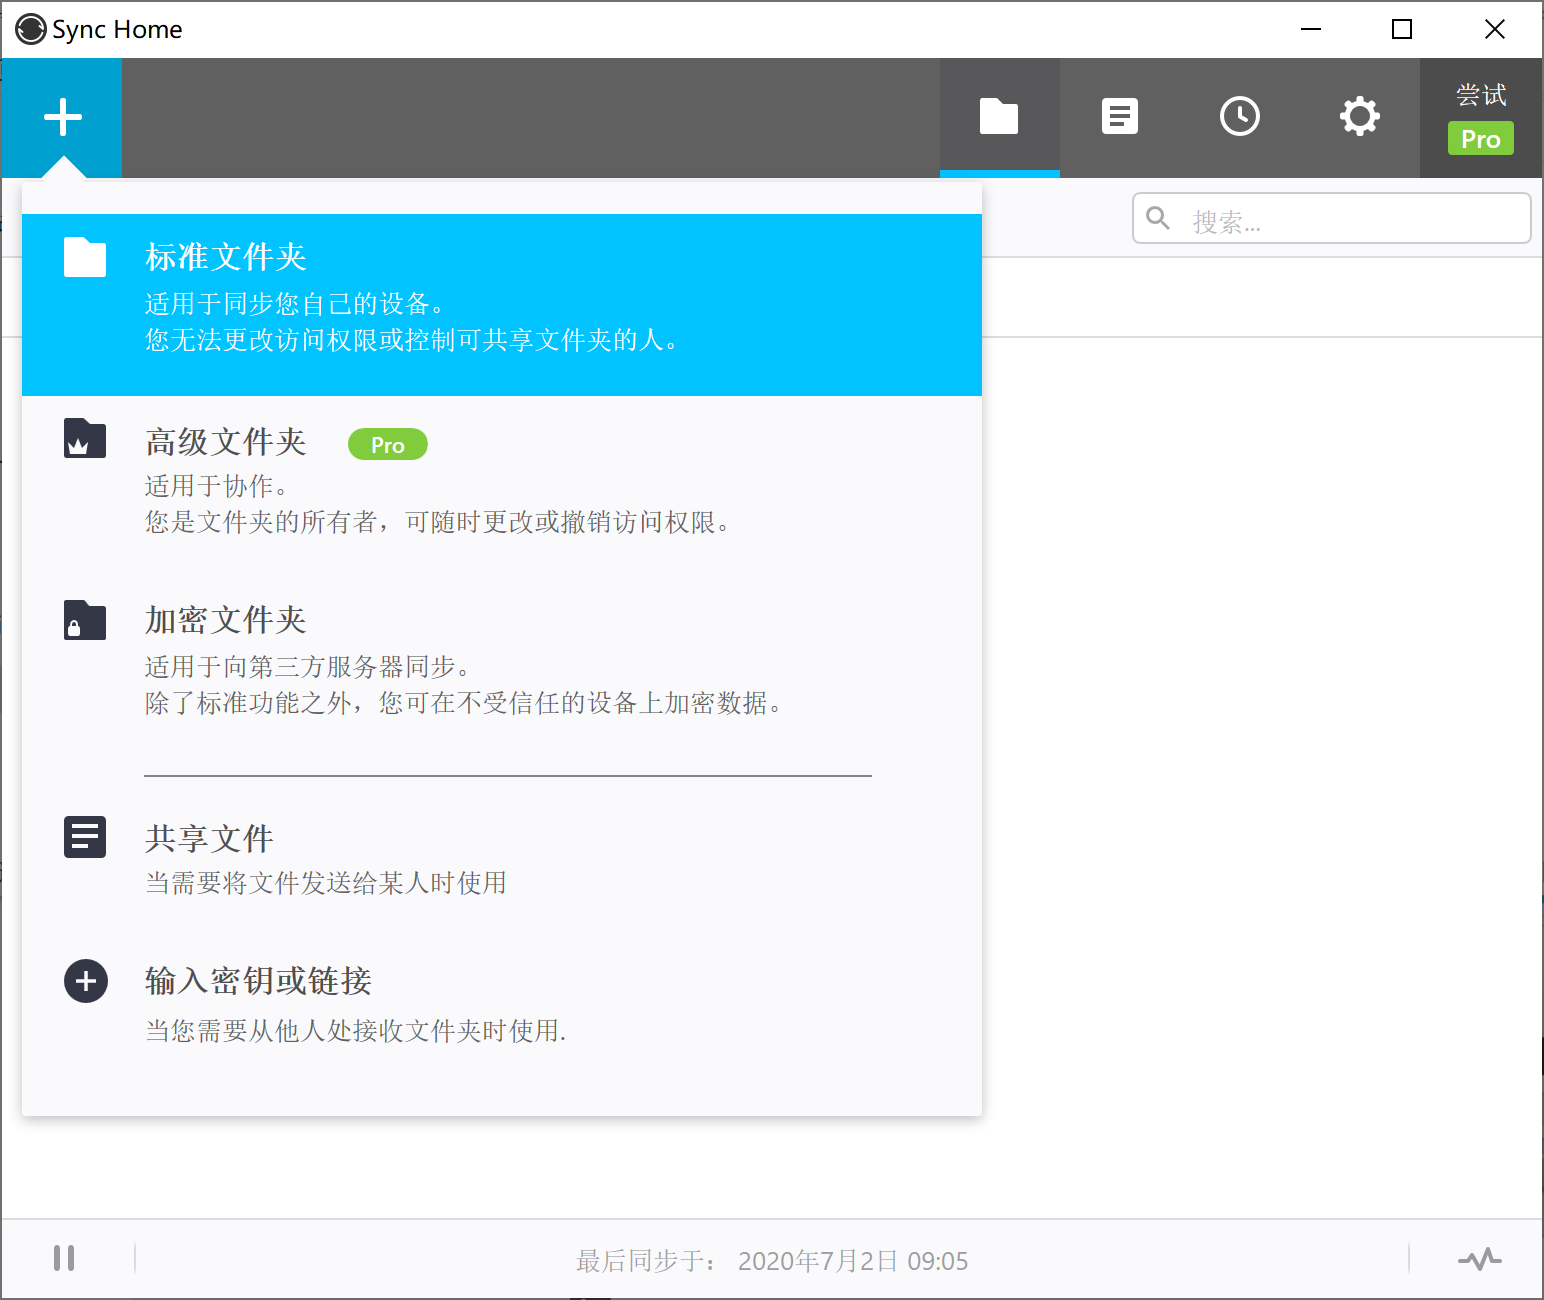This screenshot has height=1300, width=1544.
Task: Click the green Pro badge beside 高级文件夹
Action: point(388,444)
